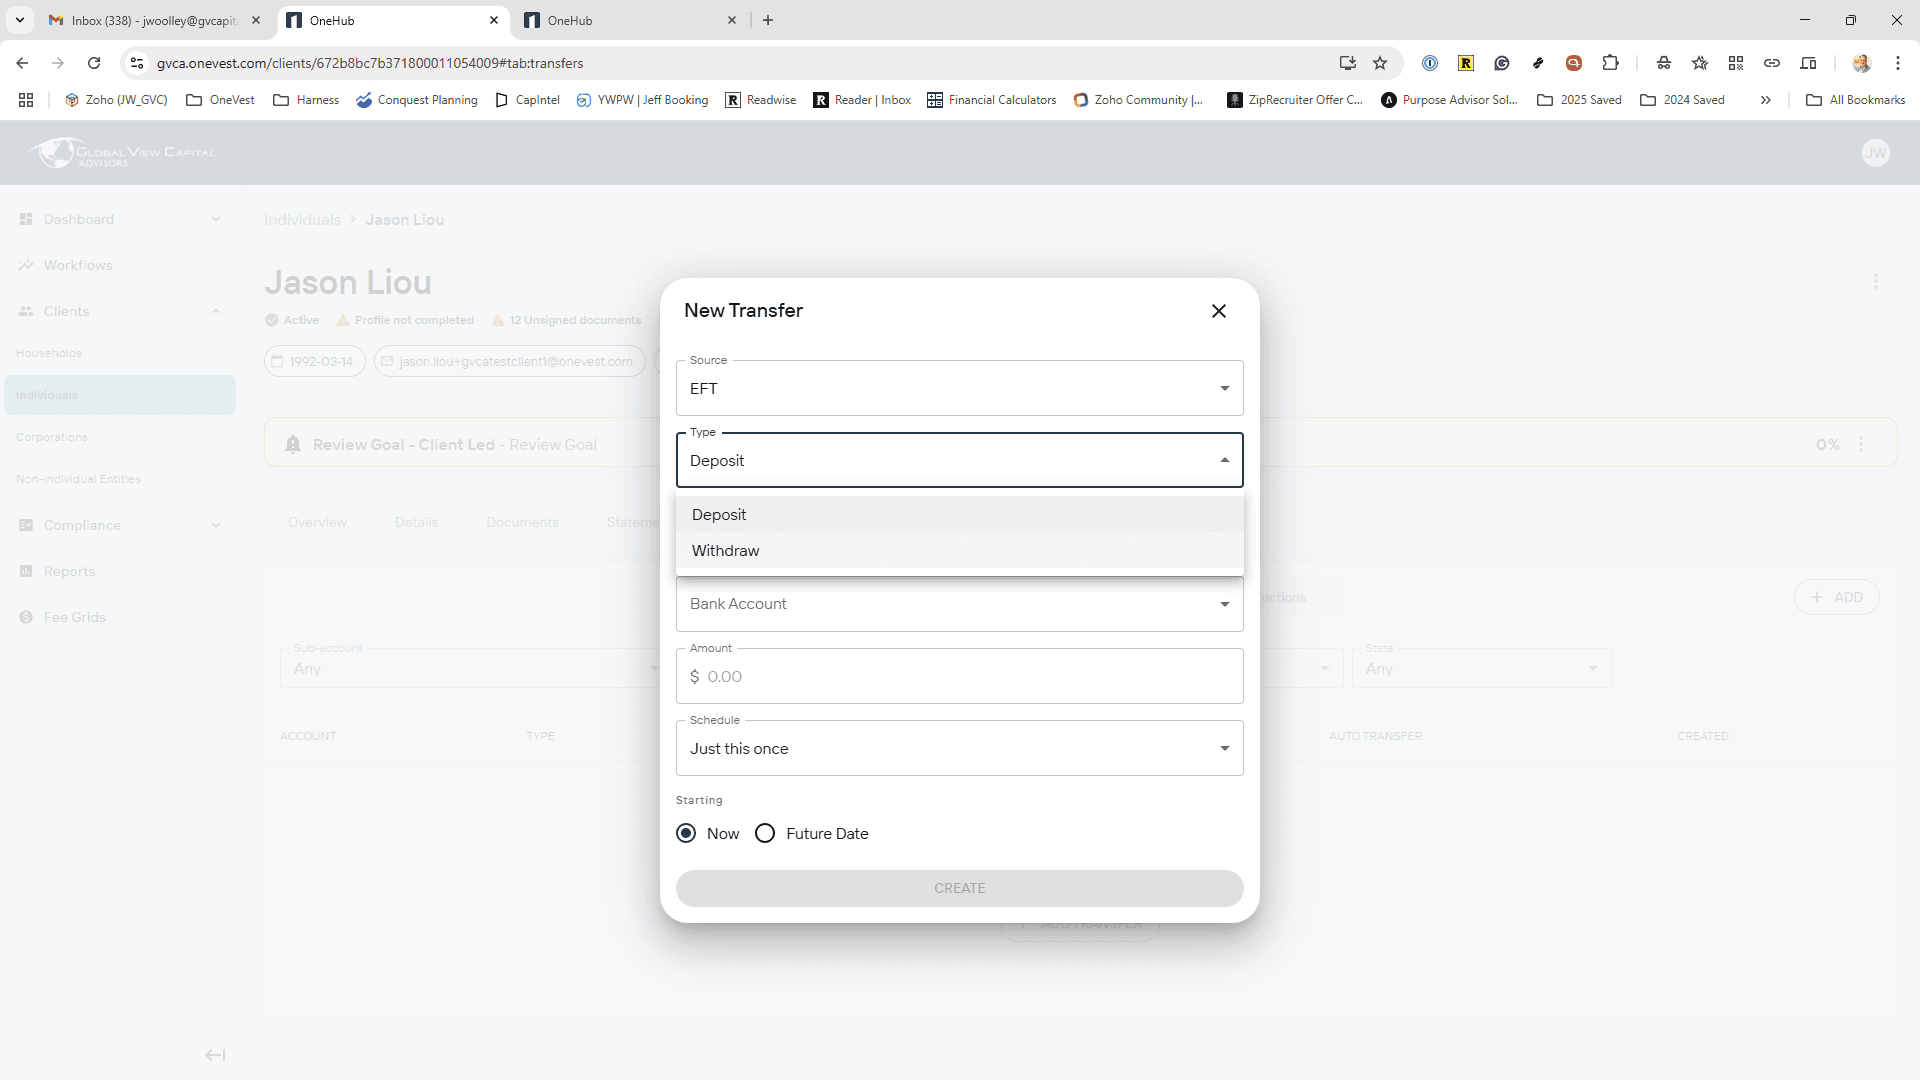Screen dimensions: 1920x1080
Task: Open the Gmail Inbox tab
Action: 155,20
